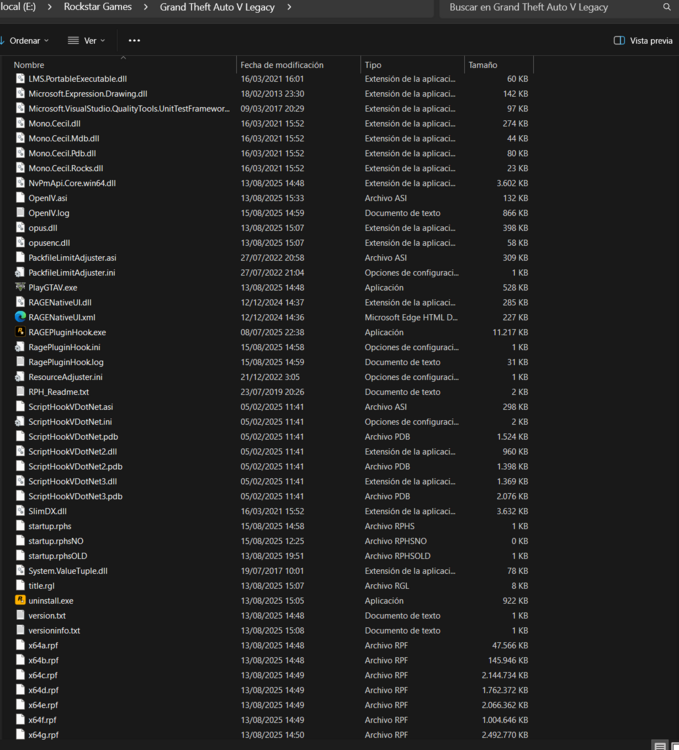Click the opus.dll file icon

pos(20,228)
